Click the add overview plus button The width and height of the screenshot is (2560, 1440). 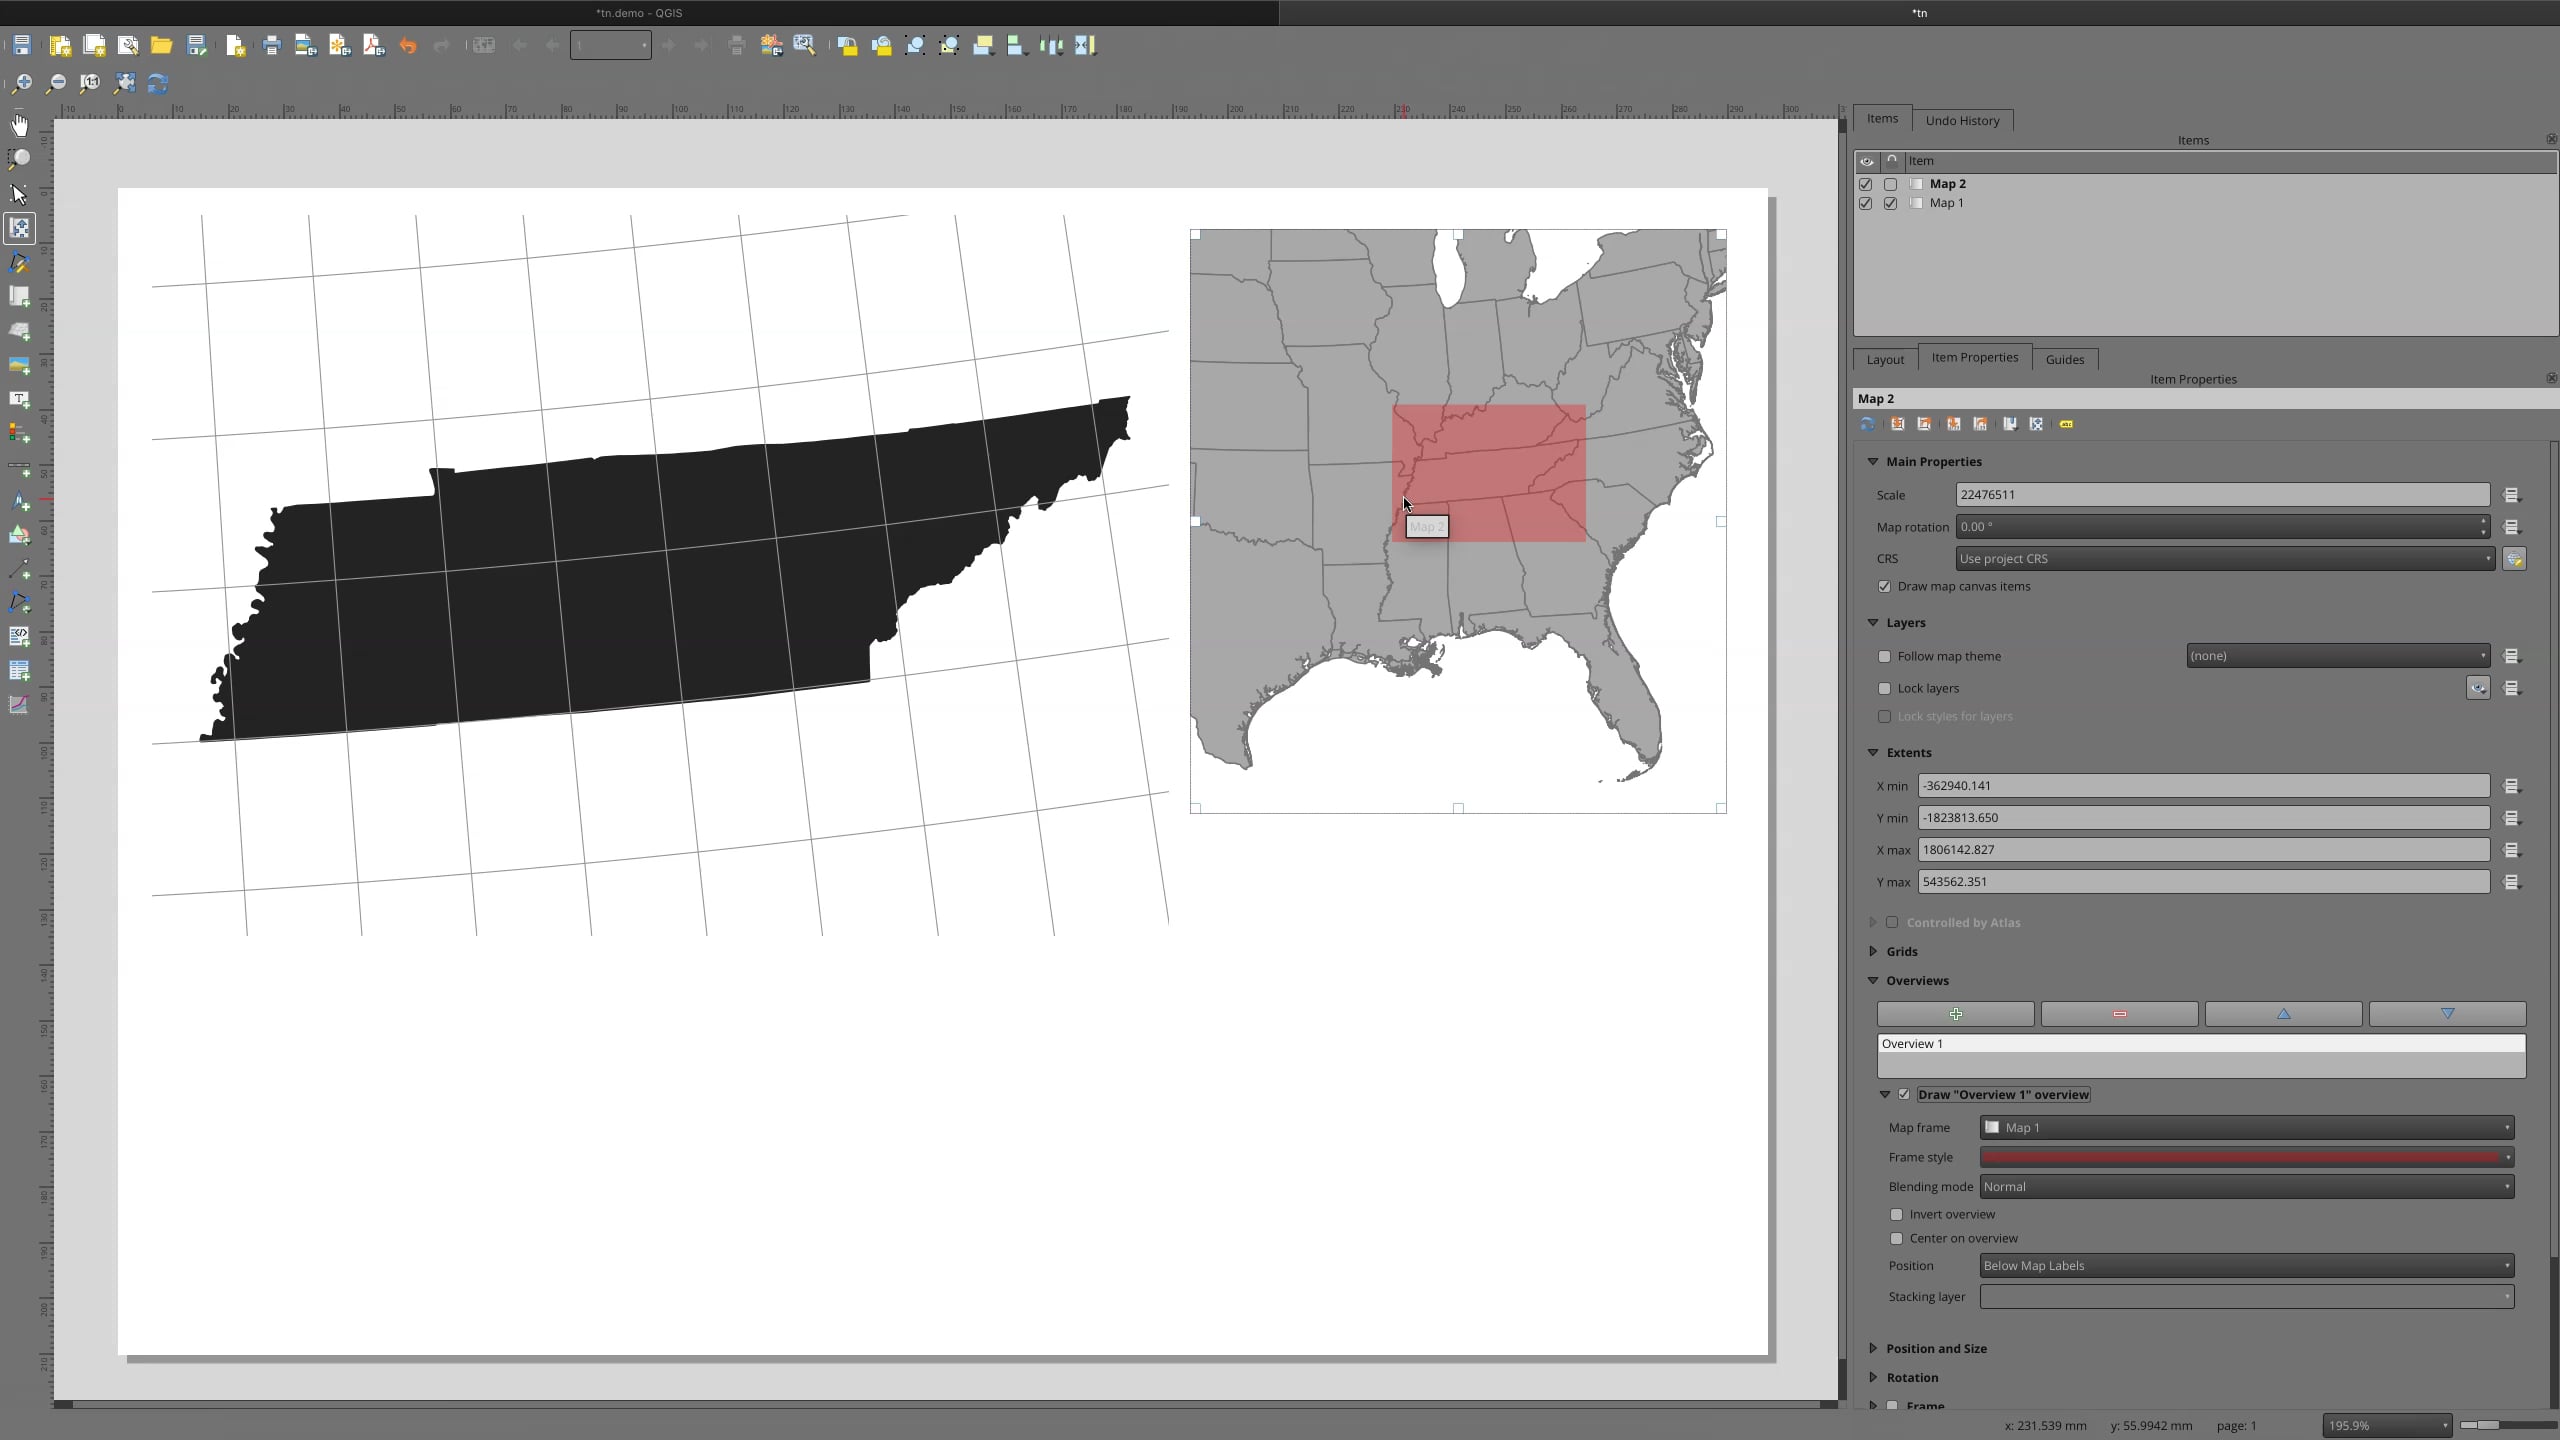1954,1013
